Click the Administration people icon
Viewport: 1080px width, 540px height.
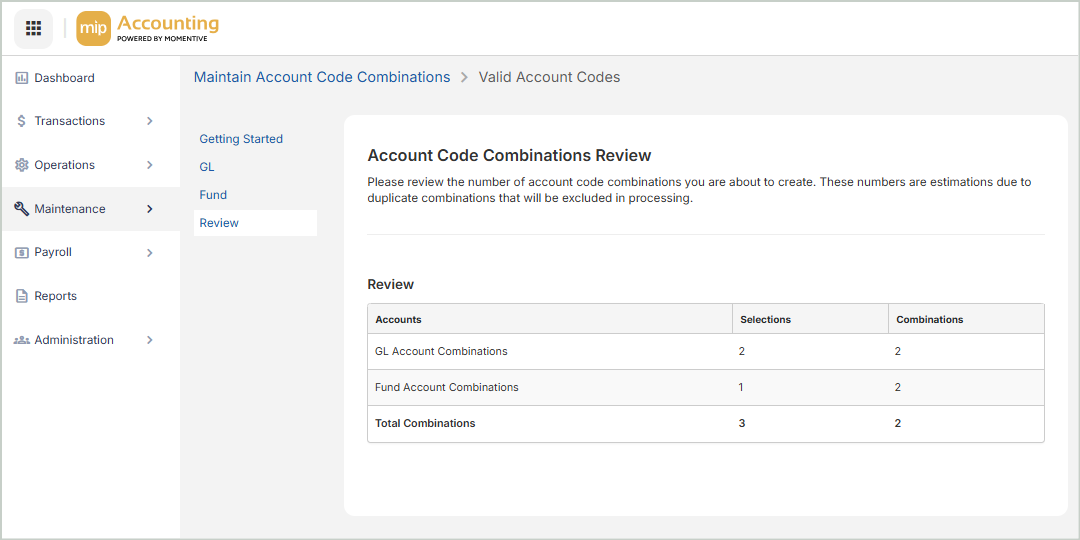22,340
